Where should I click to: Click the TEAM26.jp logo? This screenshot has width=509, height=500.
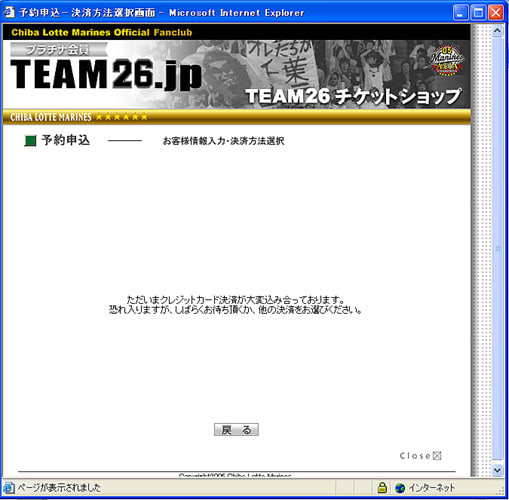pos(106,74)
